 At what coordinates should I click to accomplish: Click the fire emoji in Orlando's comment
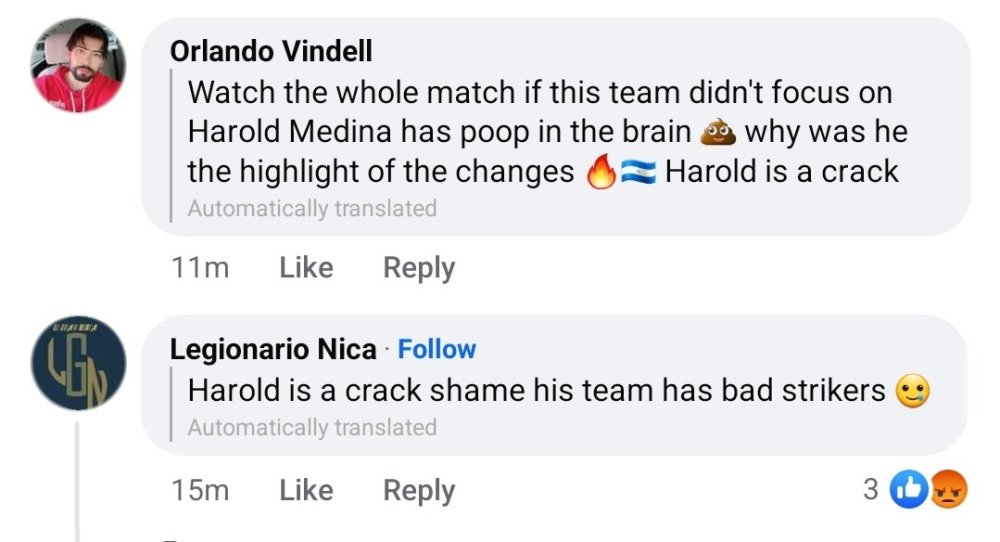click(x=601, y=172)
